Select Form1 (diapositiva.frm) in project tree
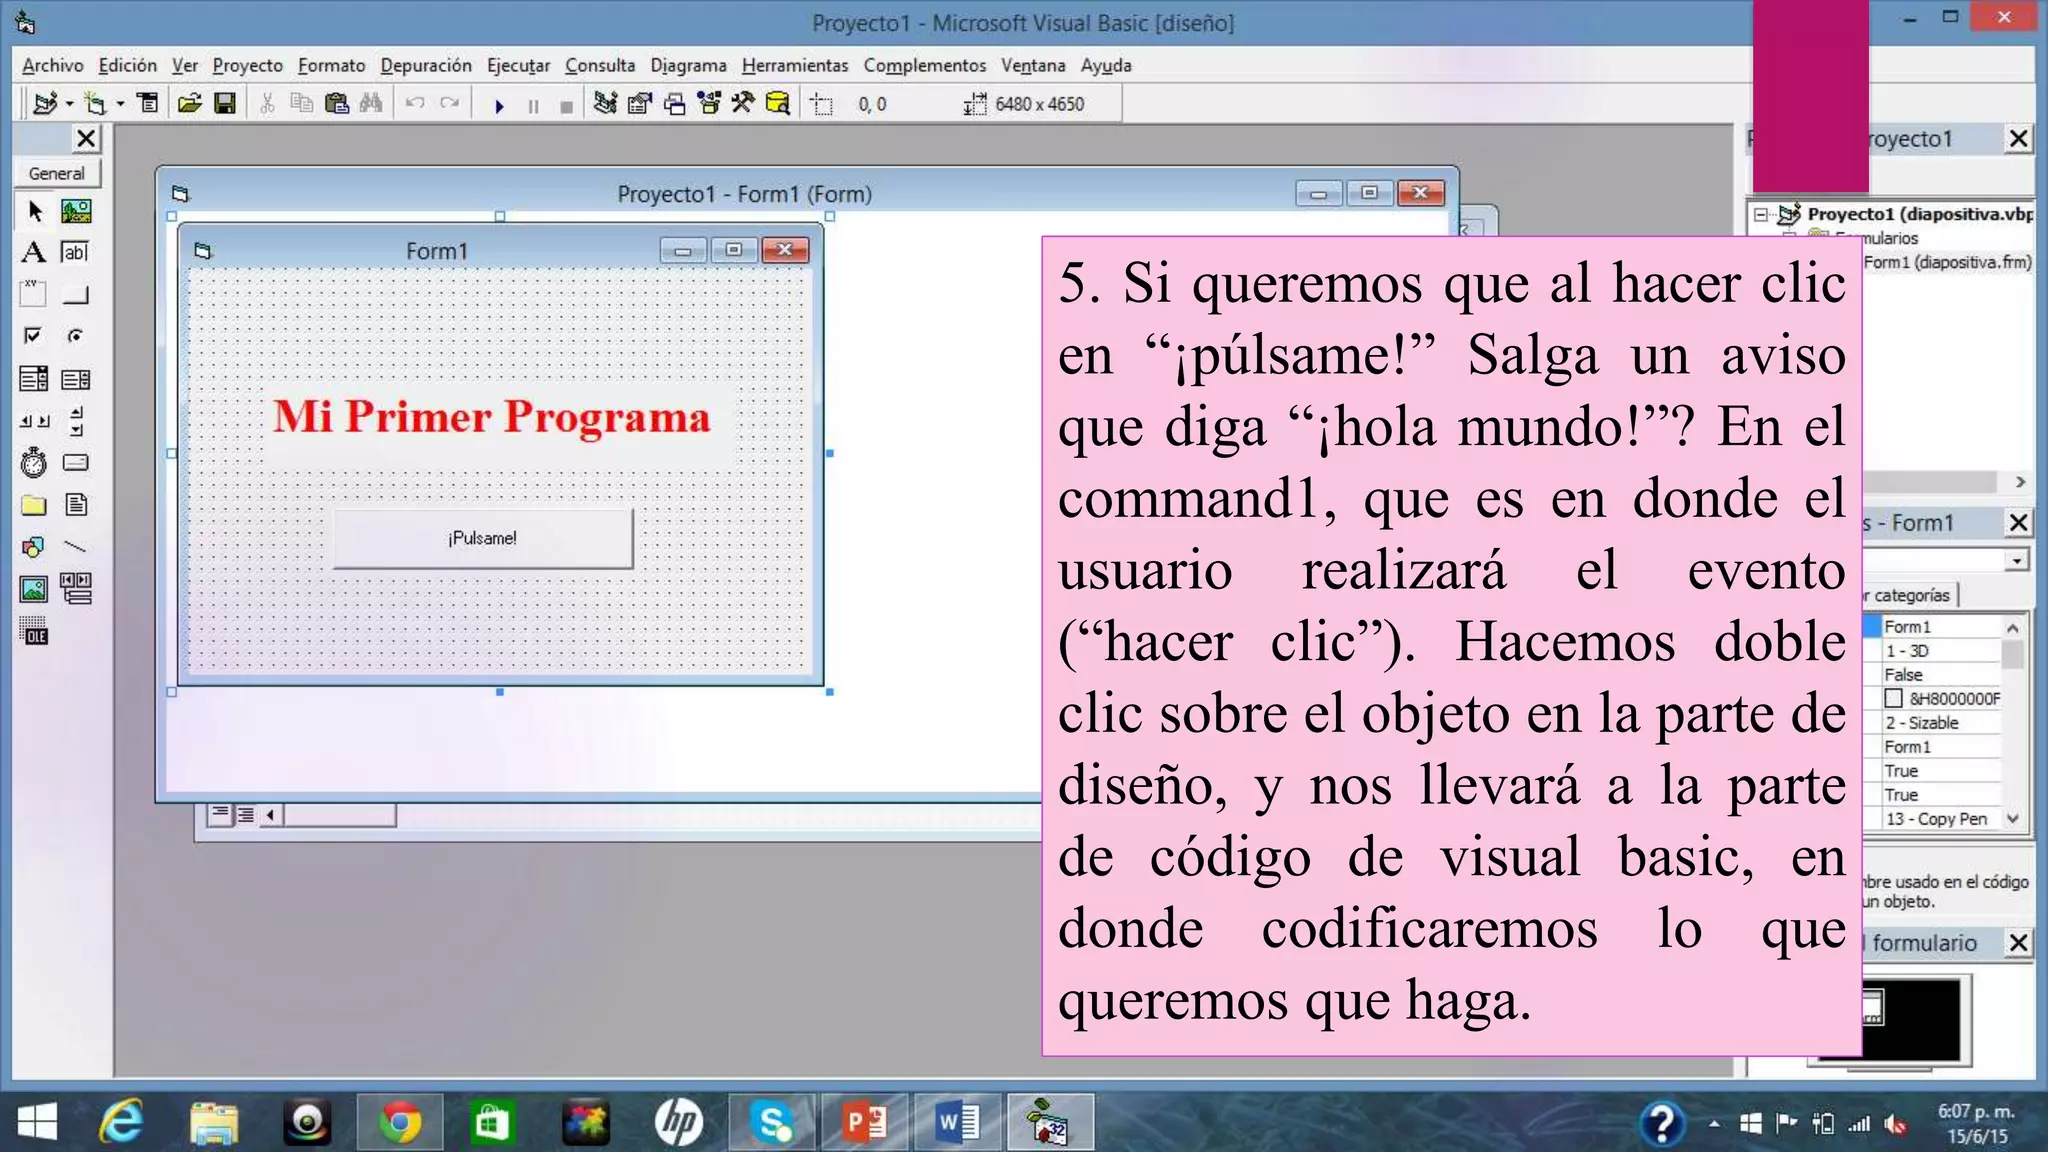The height and width of the screenshot is (1152, 2048). pos(1947,262)
